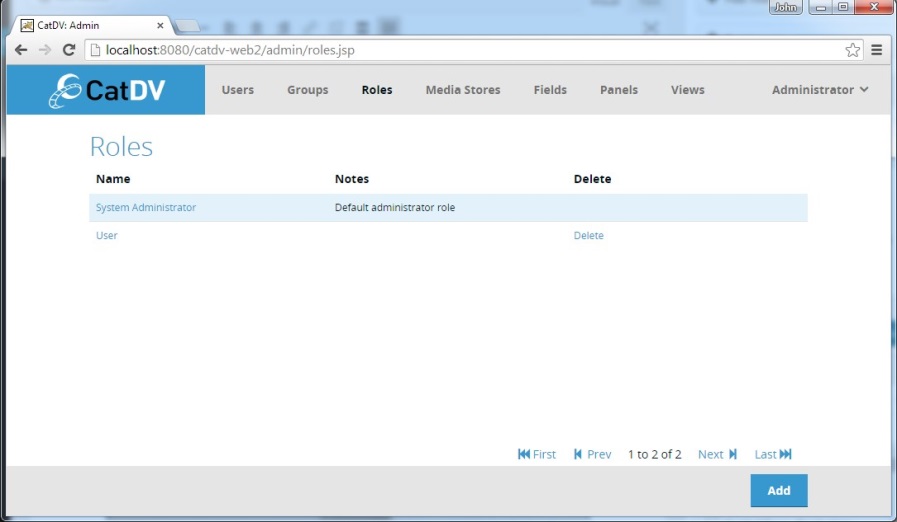
Task: Click the Roles page heading
Action: click(x=121, y=147)
